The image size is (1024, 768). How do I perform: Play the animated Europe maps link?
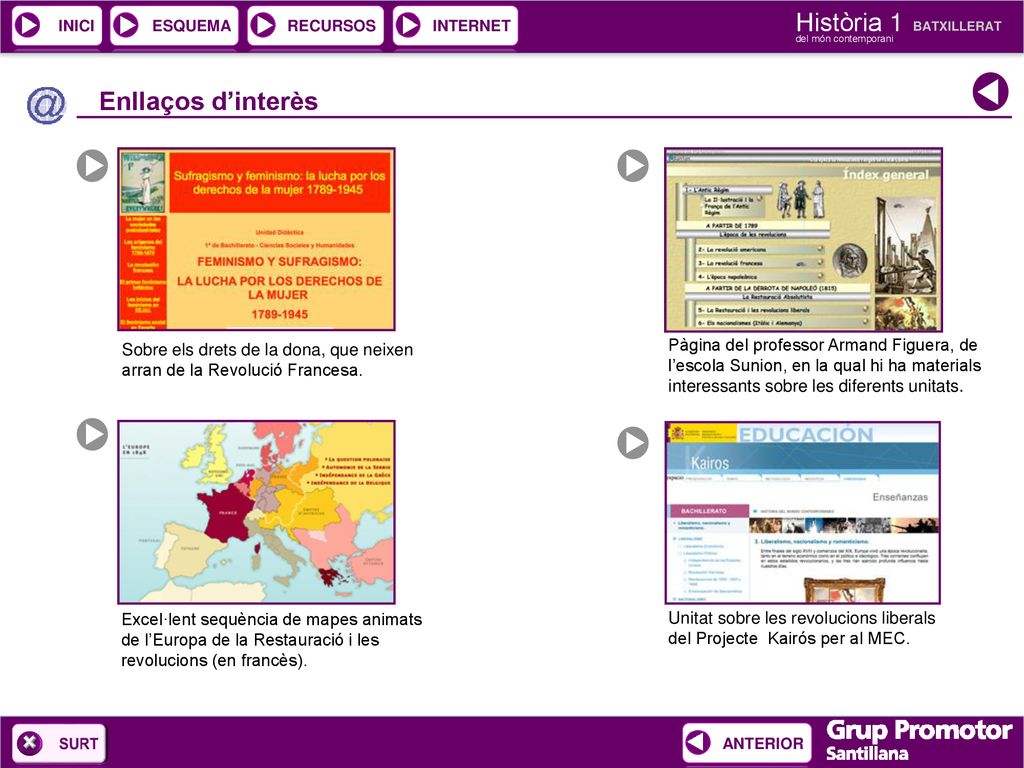click(92, 434)
